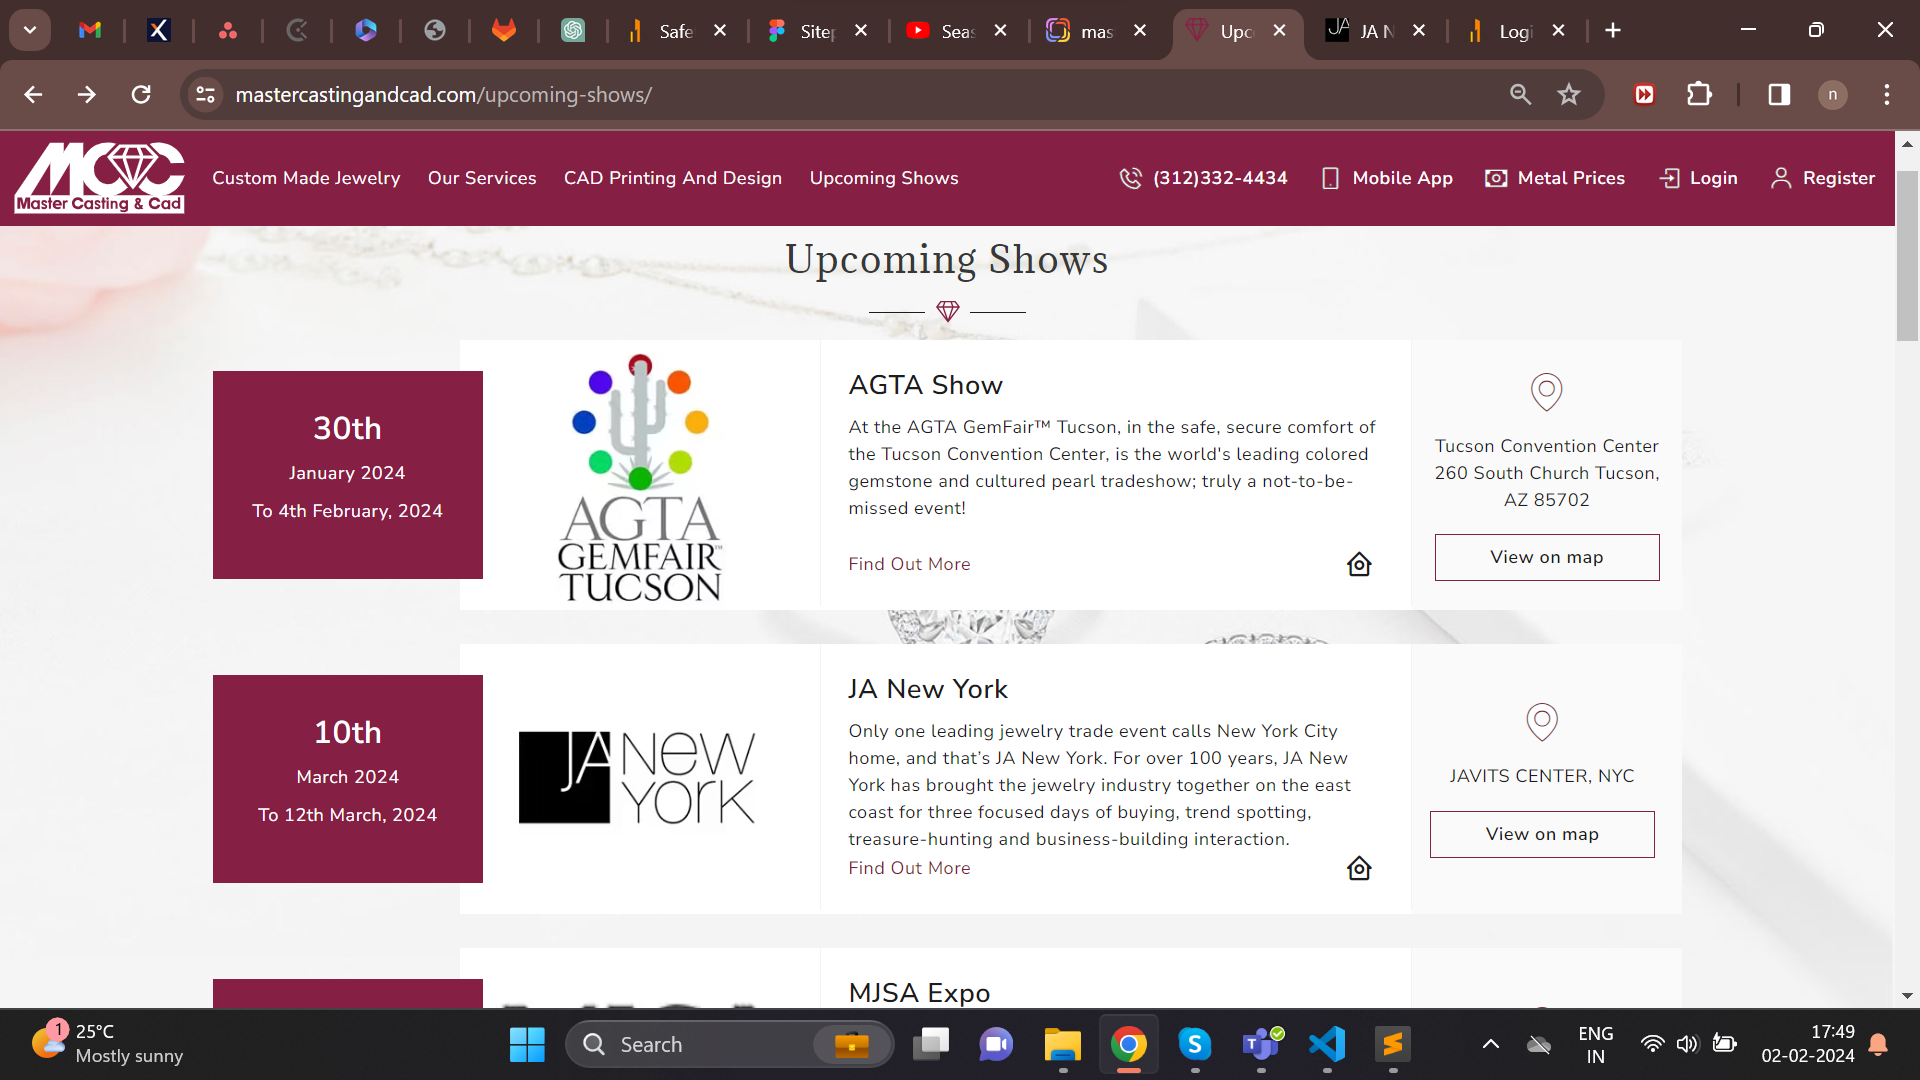The height and width of the screenshot is (1080, 1920).
Task: Open the Chrome three-dot menu
Action: (x=1887, y=94)
